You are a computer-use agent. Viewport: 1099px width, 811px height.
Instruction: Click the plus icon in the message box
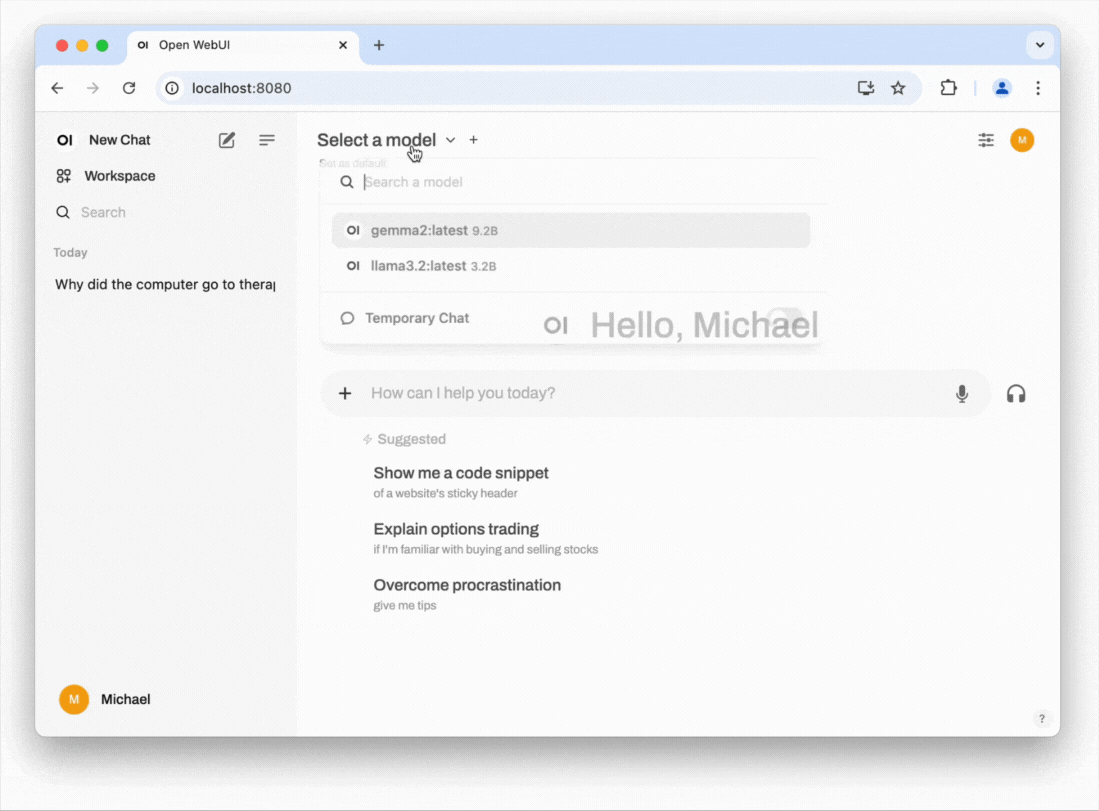tap(345, 393)
